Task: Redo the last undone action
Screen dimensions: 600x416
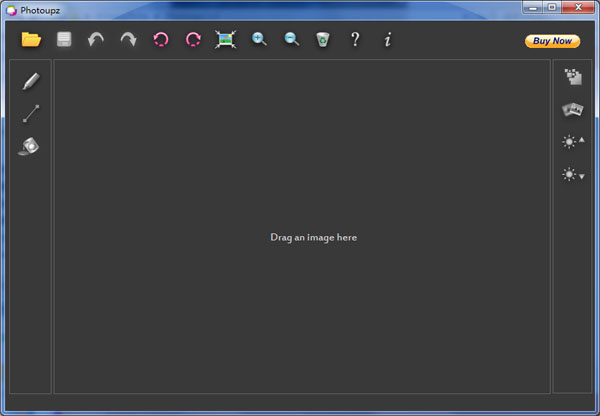Action: pyautogui.click(x=128, y=40)
